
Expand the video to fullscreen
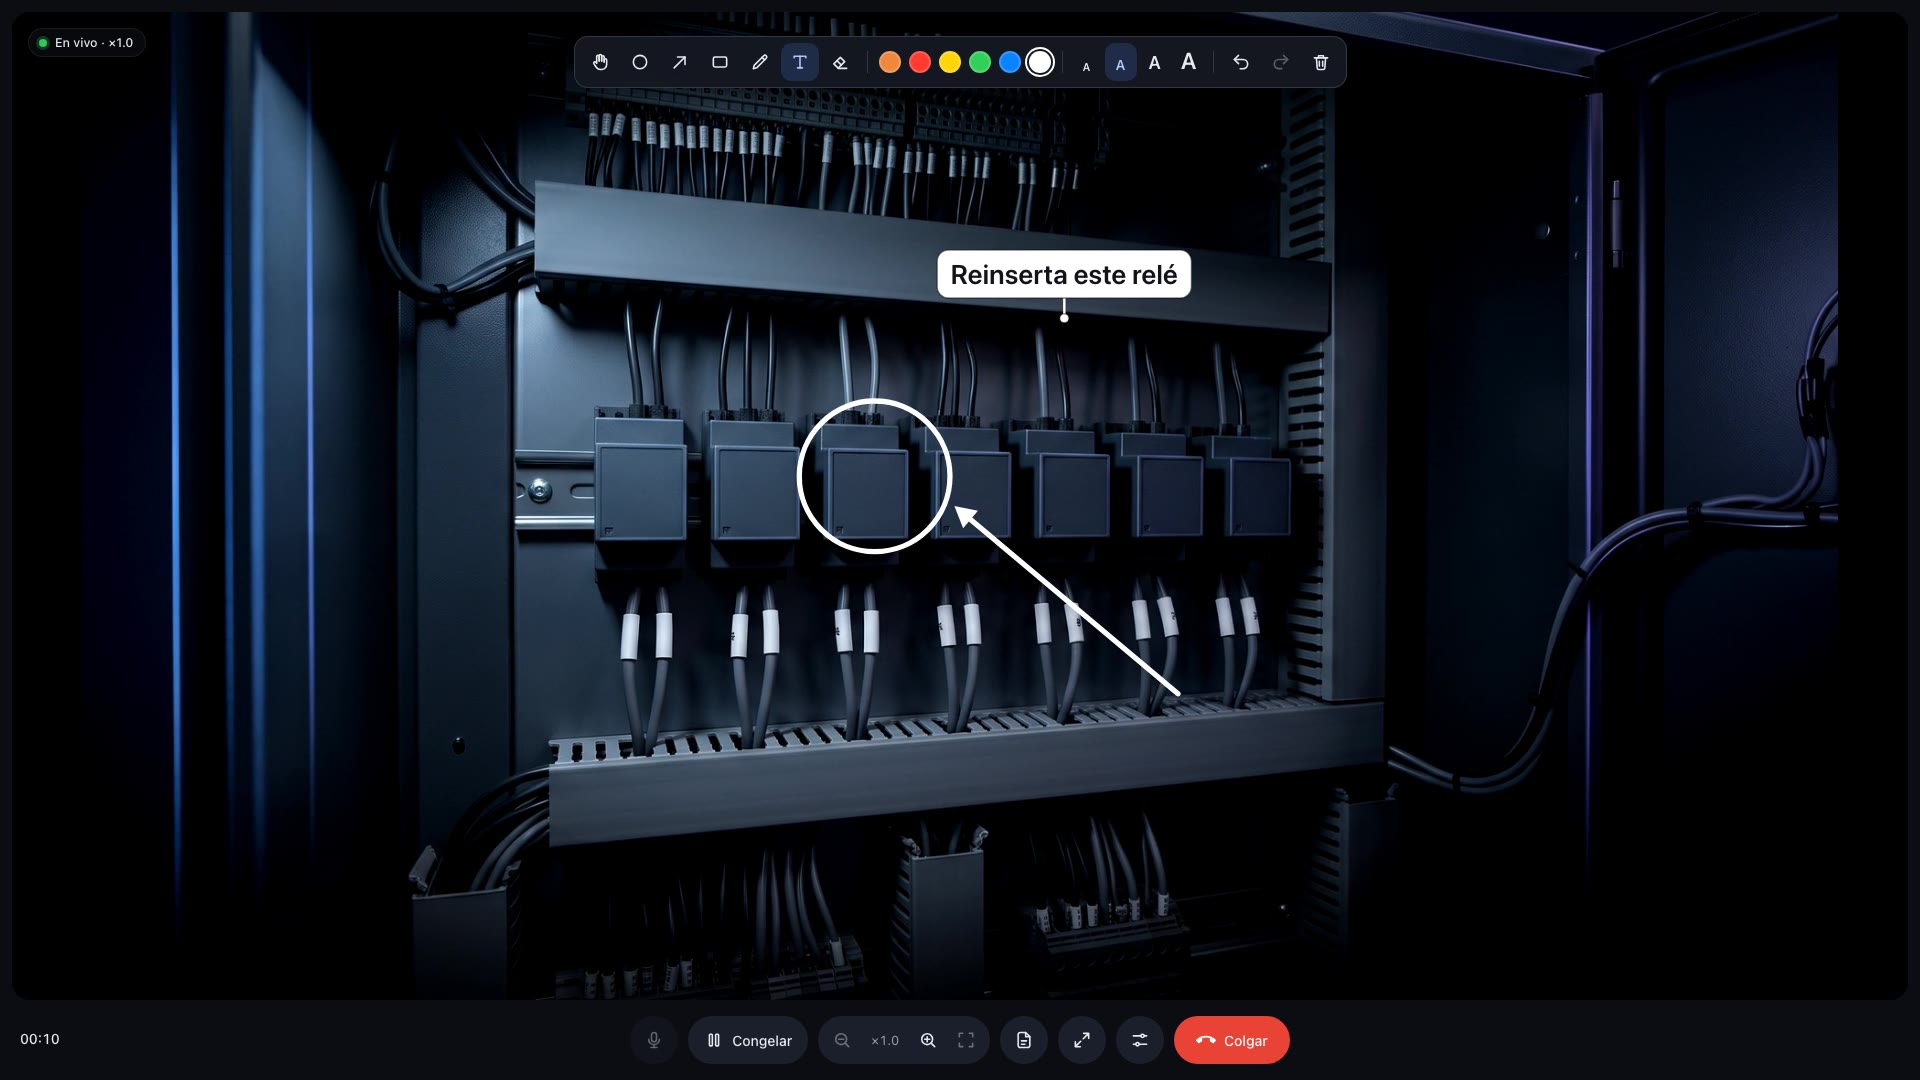[x=1082, y=1040]
